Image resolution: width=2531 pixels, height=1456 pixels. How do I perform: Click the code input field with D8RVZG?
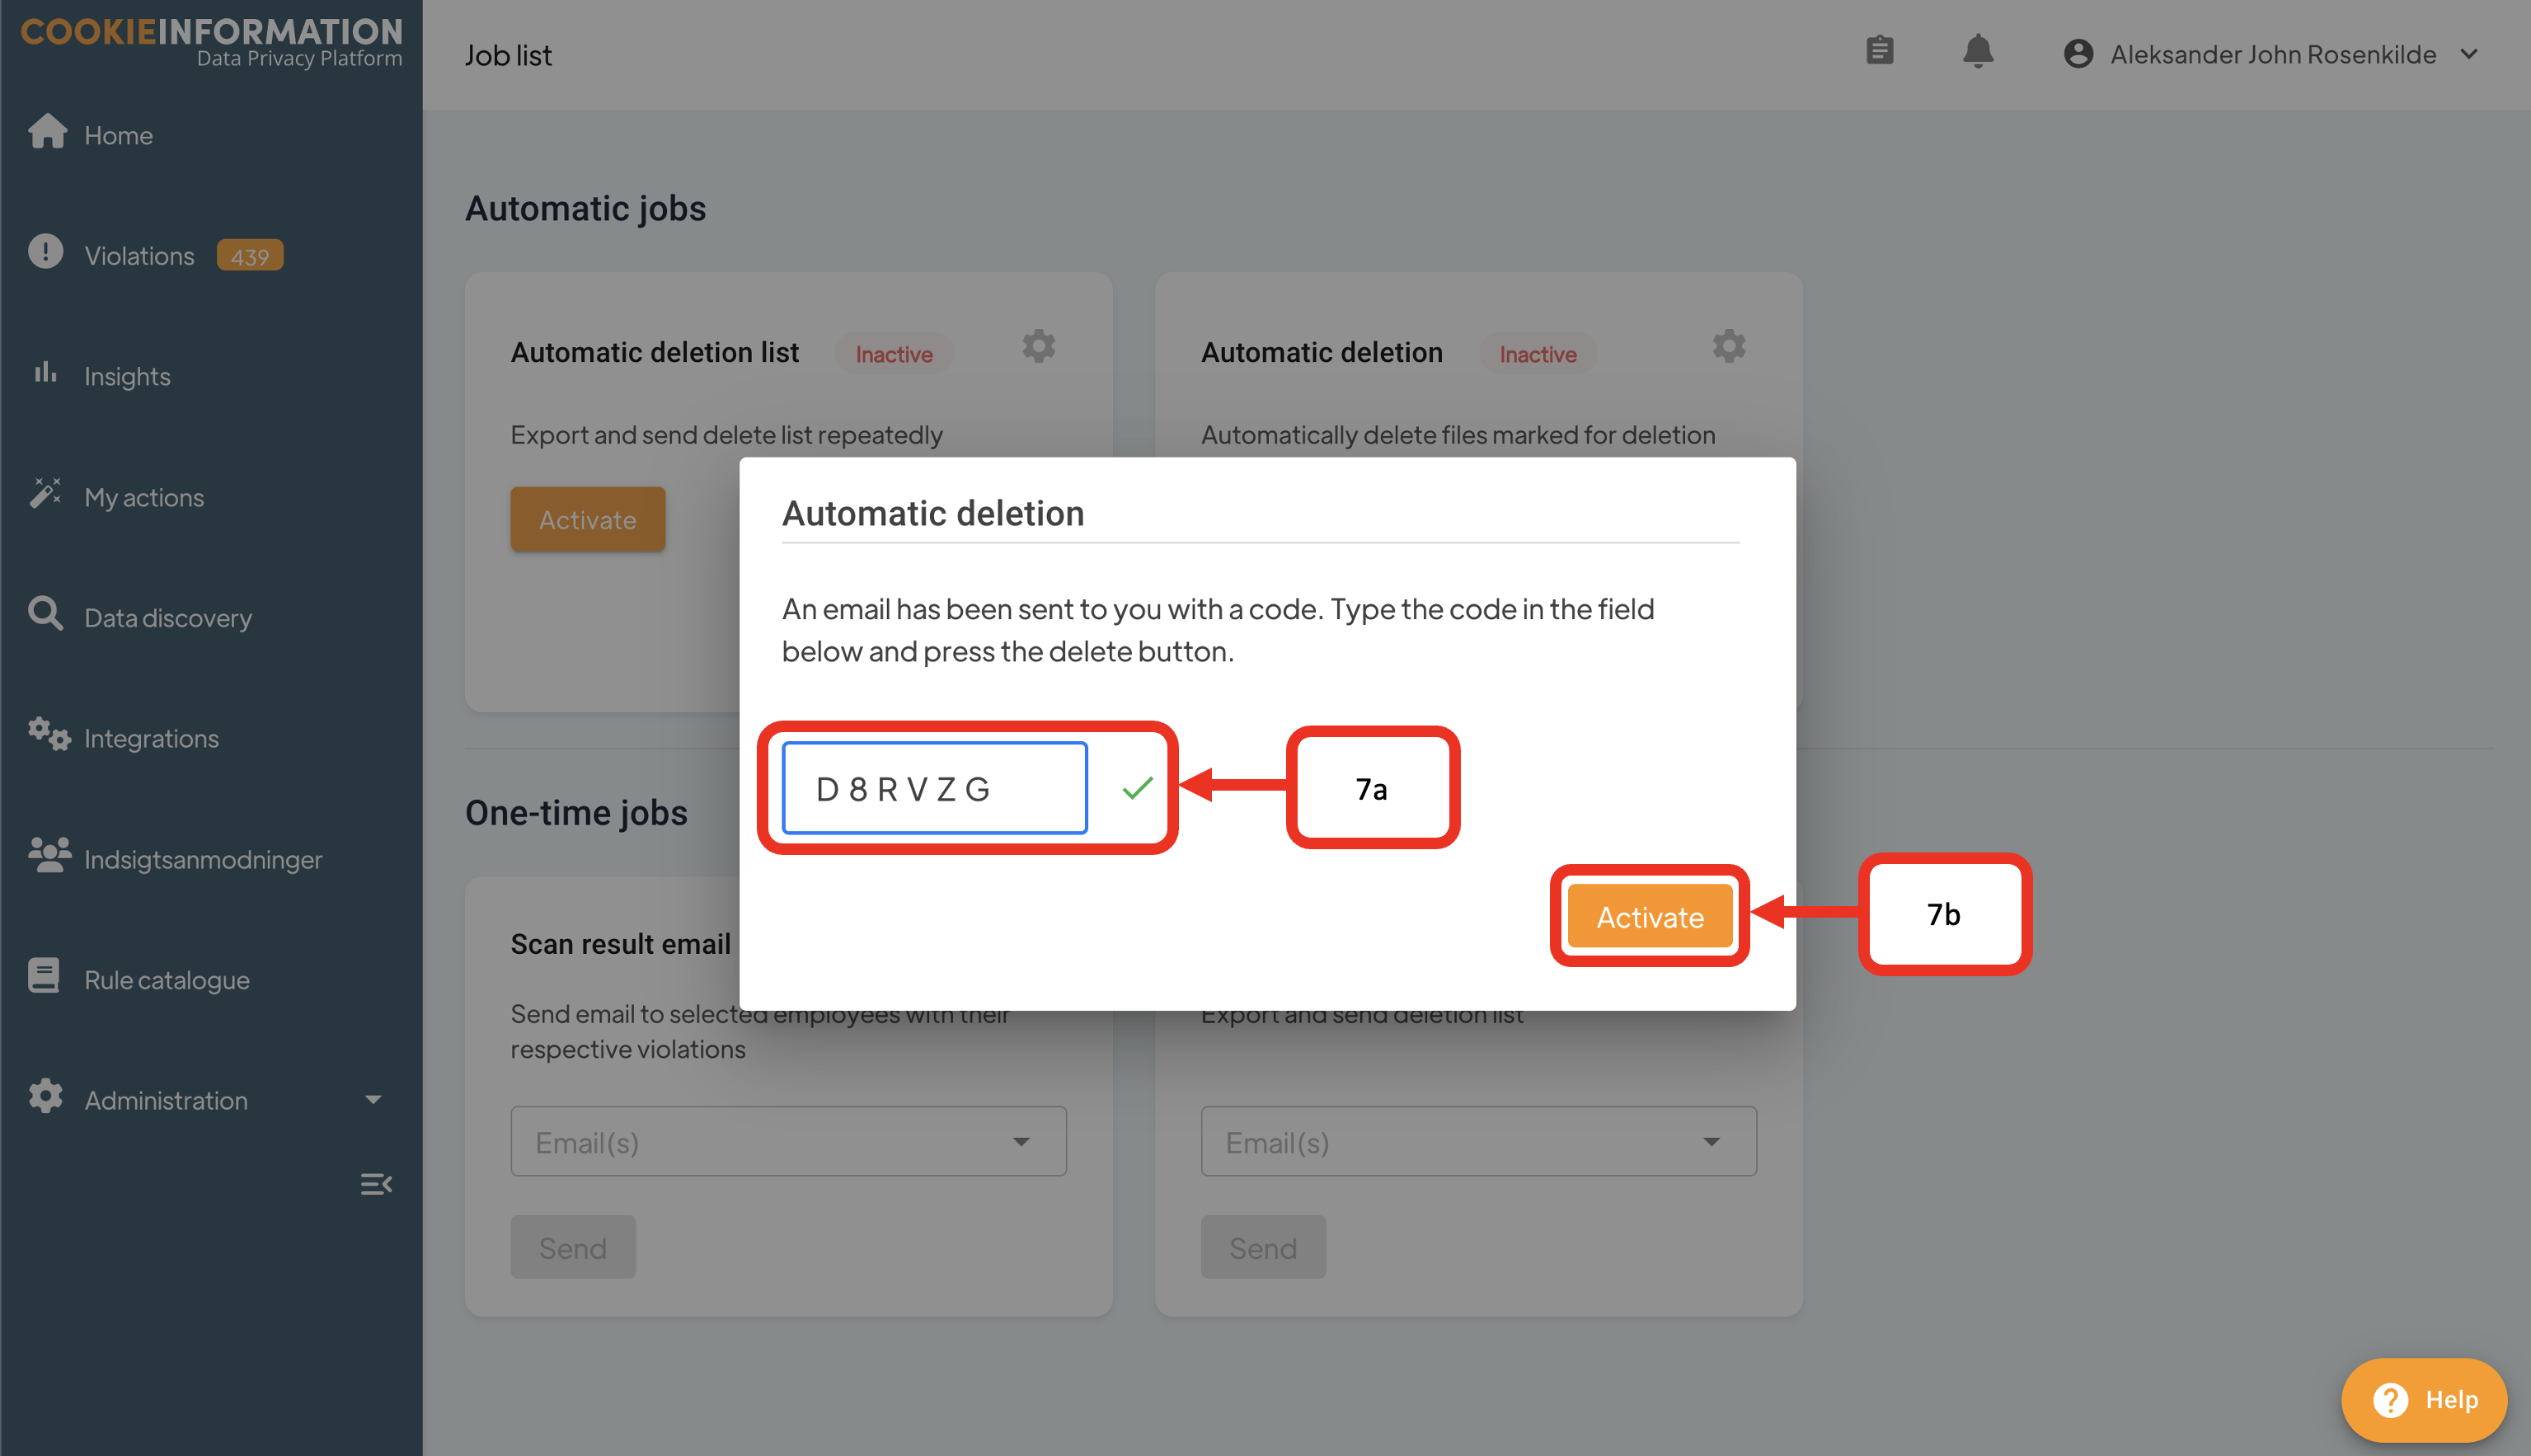(934, 788)
